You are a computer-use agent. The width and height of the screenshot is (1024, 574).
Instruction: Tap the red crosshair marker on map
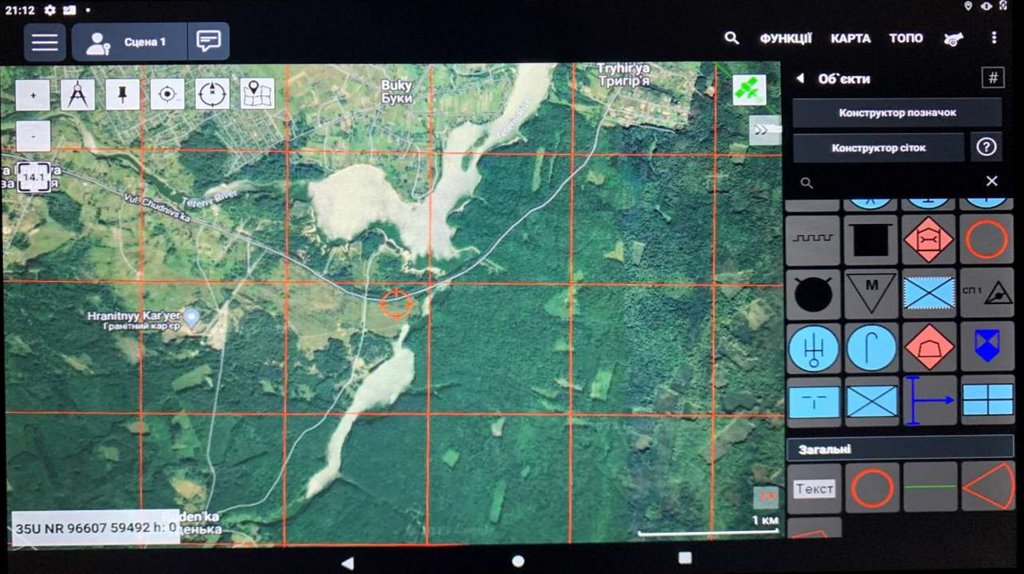(396, 304)
